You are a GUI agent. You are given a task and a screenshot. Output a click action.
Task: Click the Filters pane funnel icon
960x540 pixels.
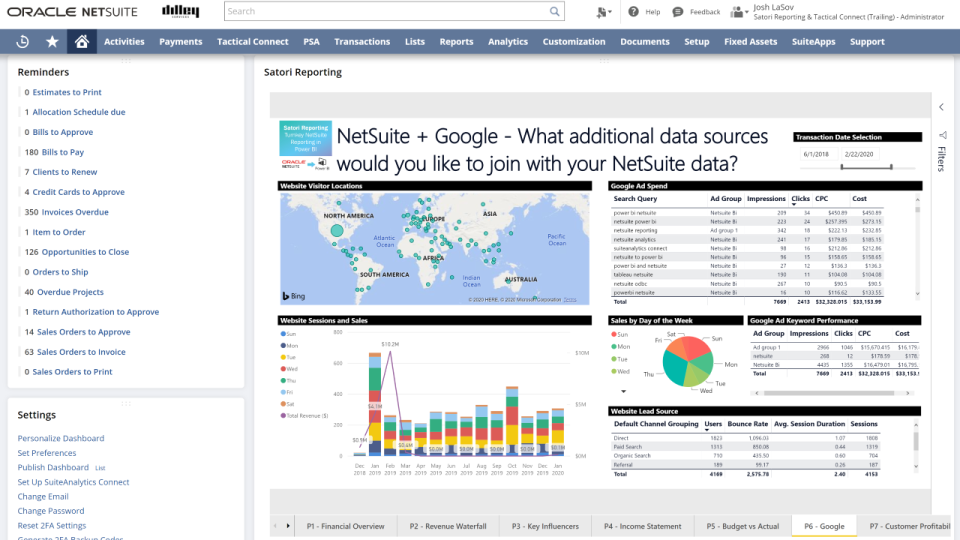pyautogui.click(x=942, y=135)
